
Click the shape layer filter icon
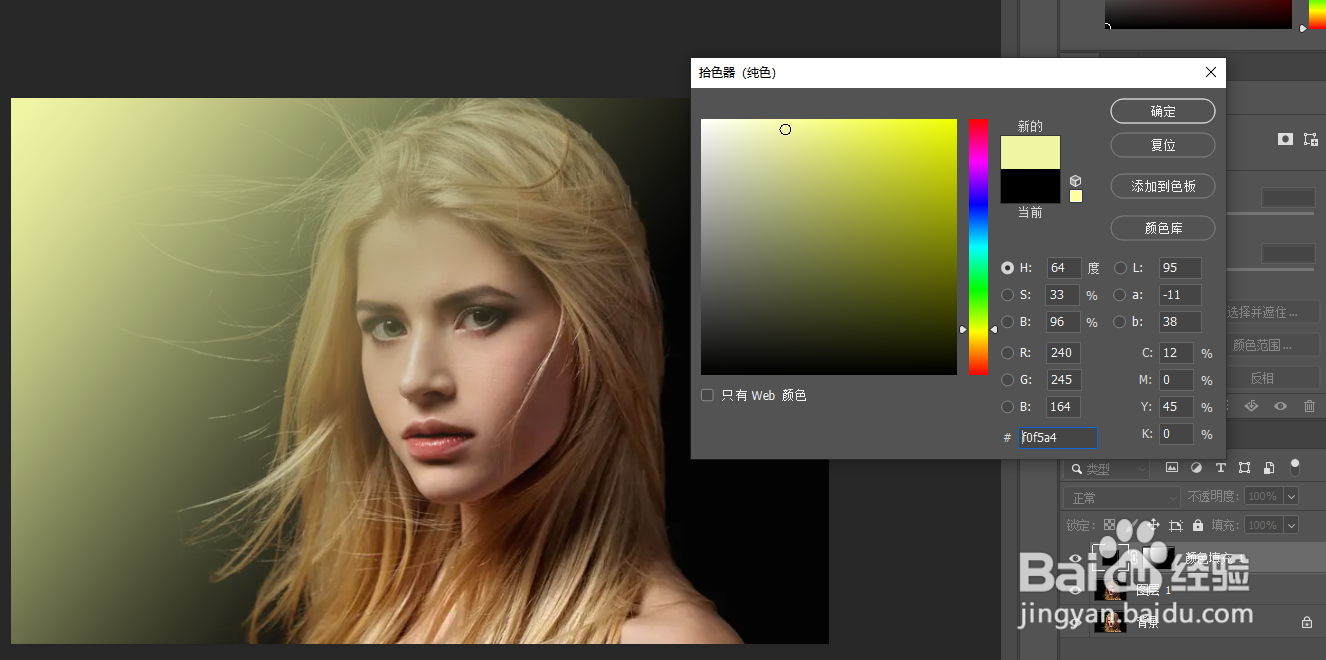(1244, 467)
